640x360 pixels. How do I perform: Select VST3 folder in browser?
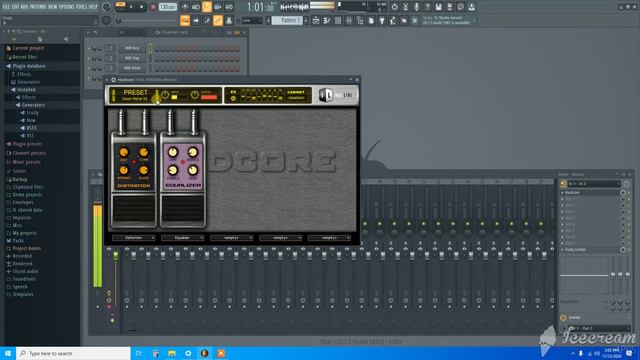31,128
